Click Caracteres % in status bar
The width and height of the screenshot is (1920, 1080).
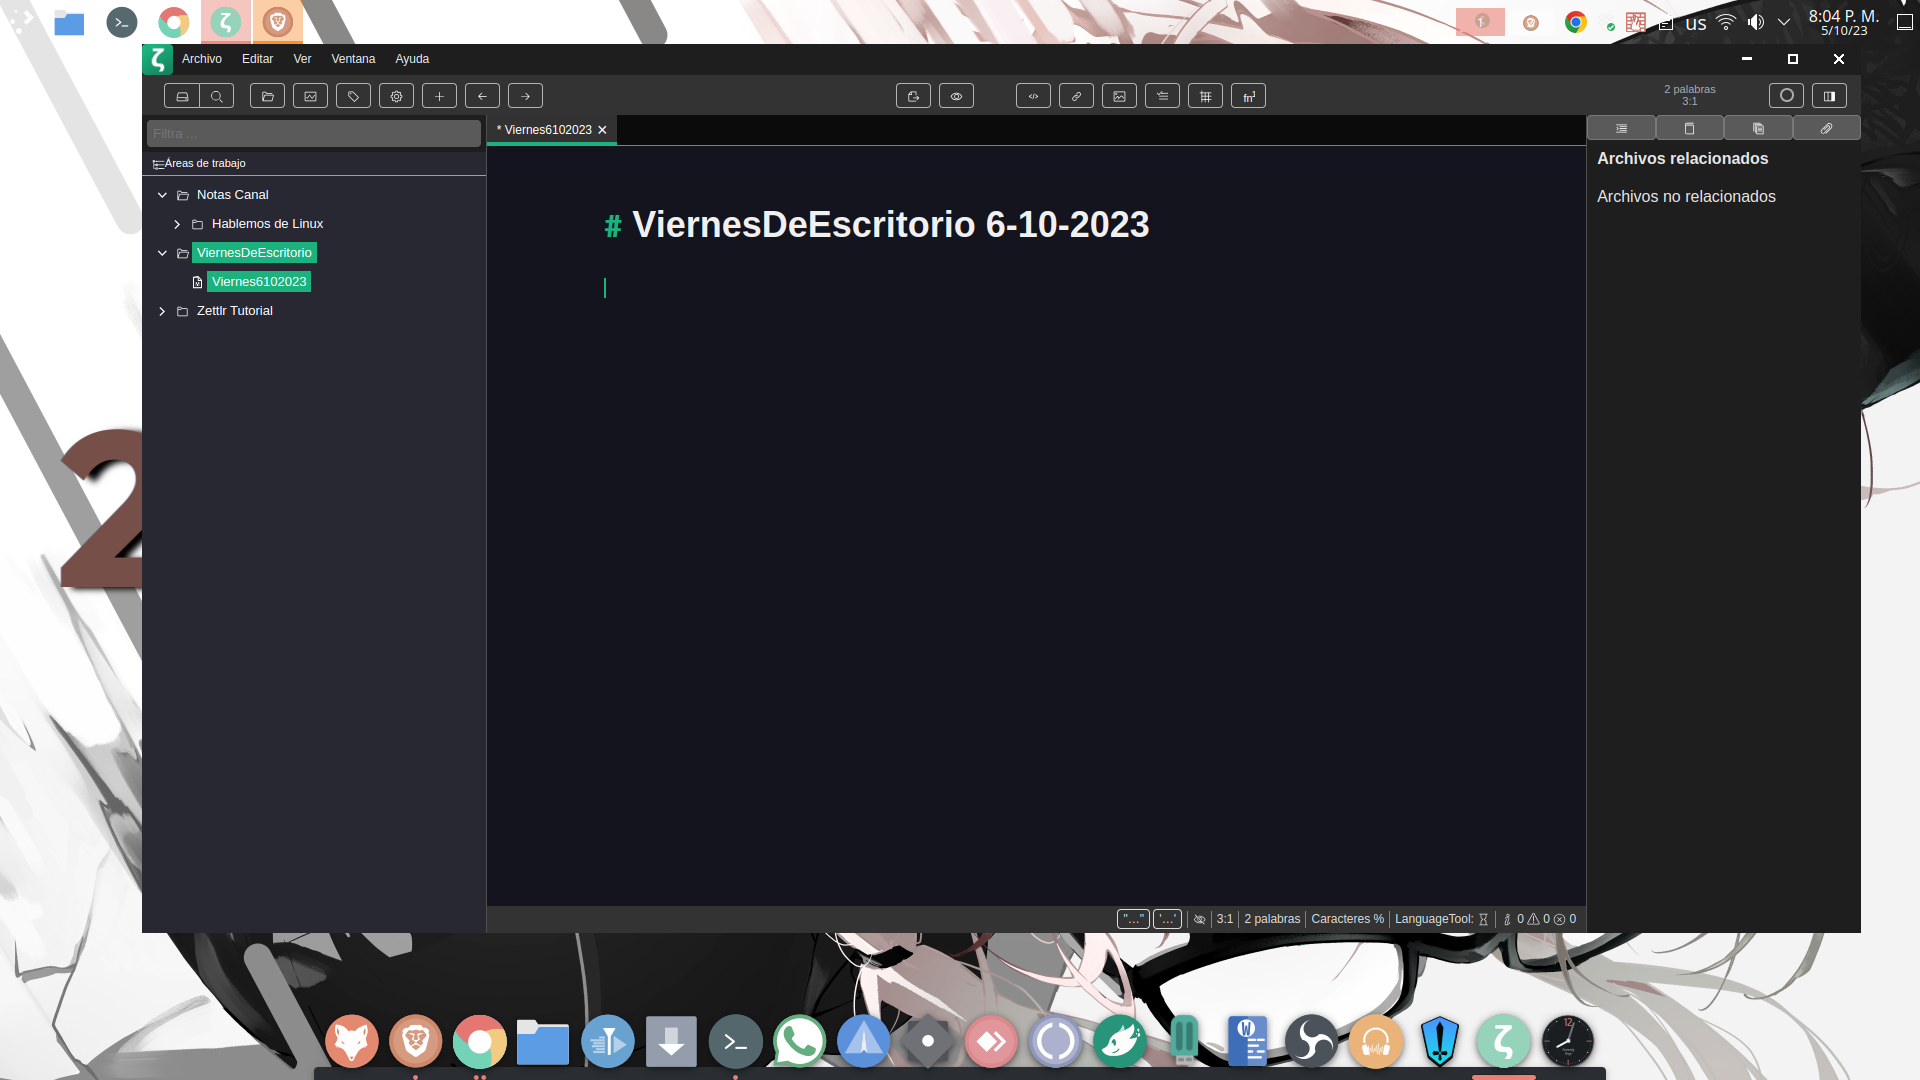point(1347,919)
